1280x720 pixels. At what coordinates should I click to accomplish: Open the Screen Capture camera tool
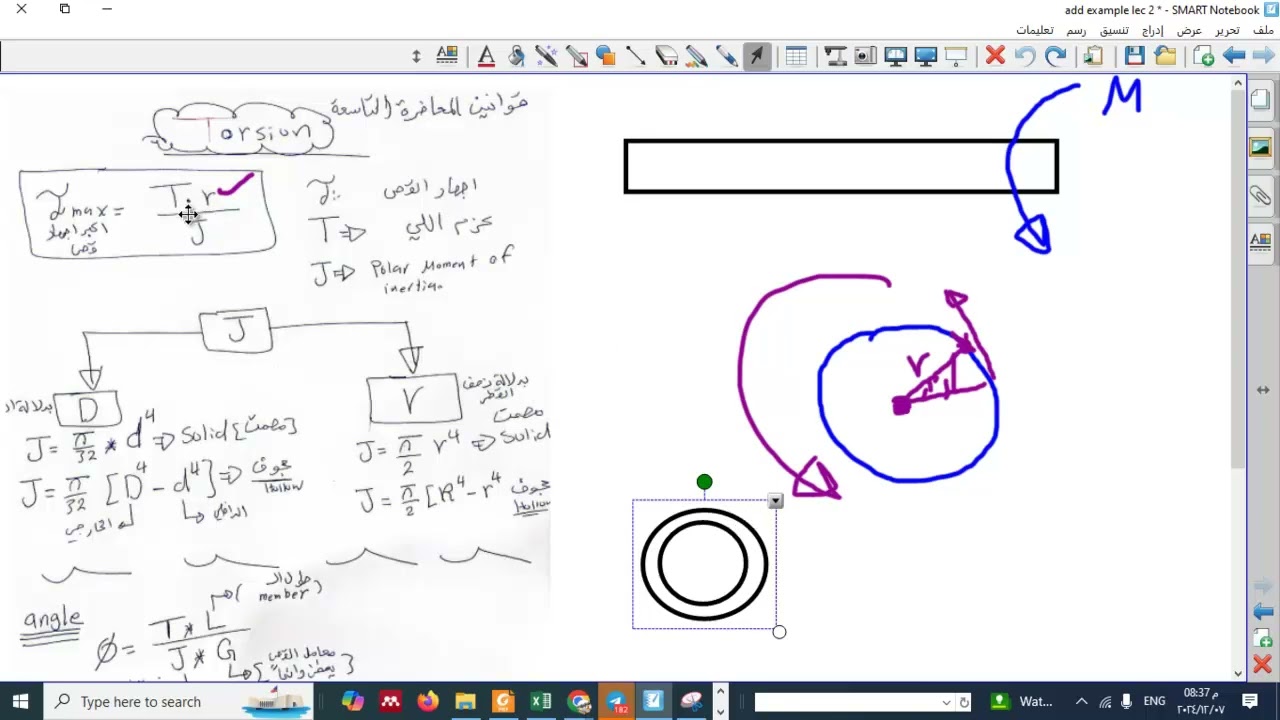(x=865, y=57)
